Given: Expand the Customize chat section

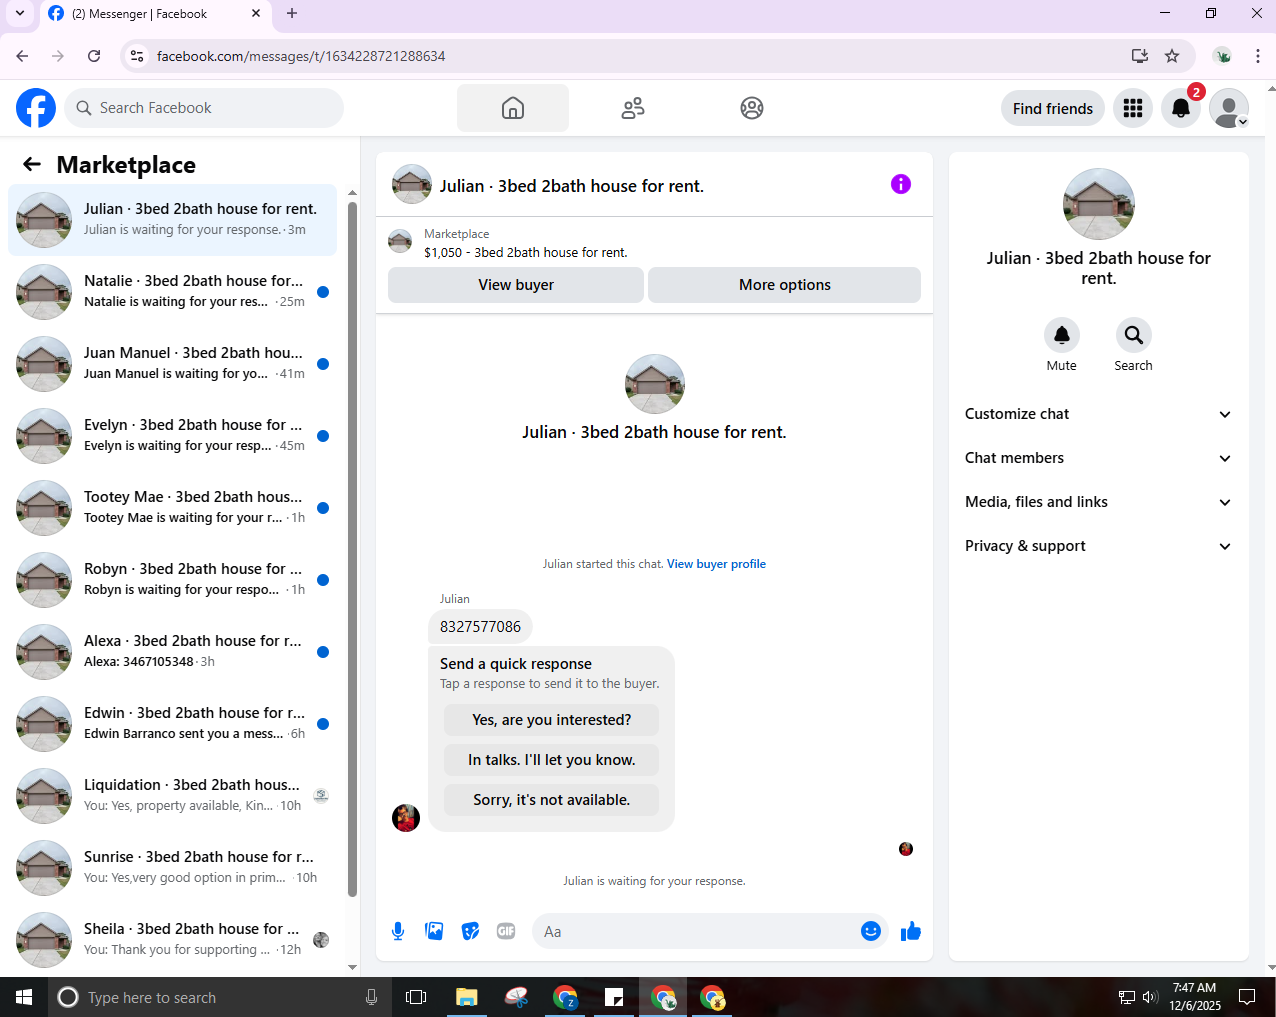Looking at the screenshot, I should click(1098, 414).
